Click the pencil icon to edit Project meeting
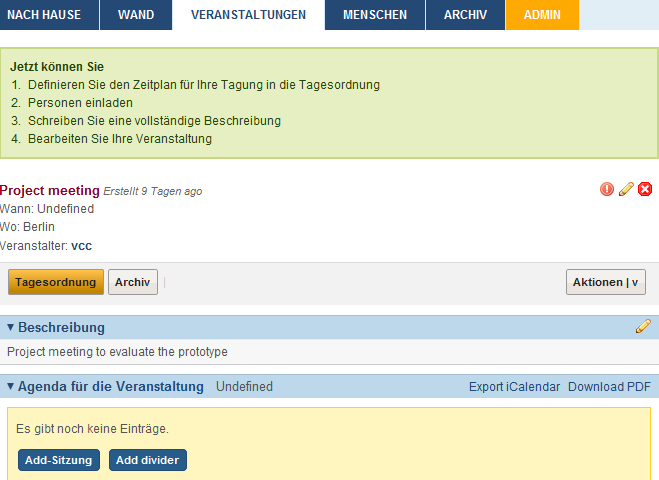Viewport: 659px width, 480px height. [626, 189]
